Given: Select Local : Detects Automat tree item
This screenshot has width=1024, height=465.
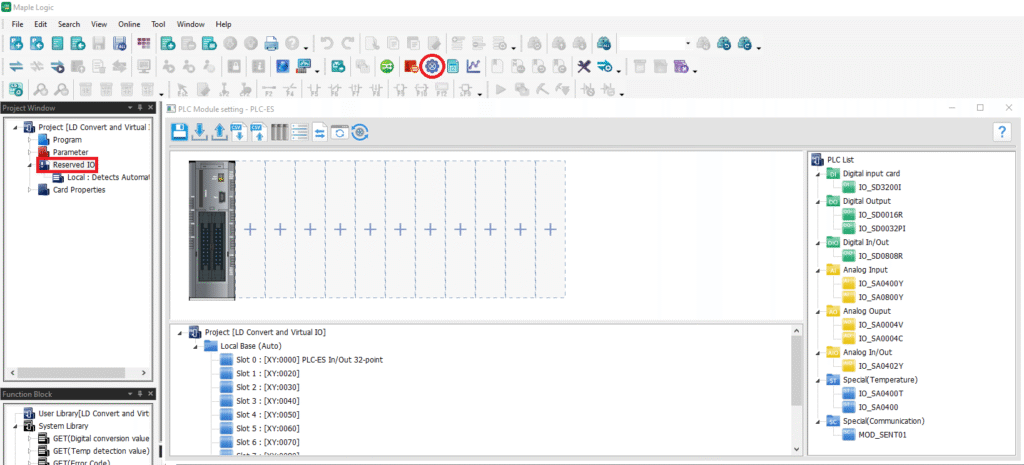Looking at the screenshot, I should [108, 177].
